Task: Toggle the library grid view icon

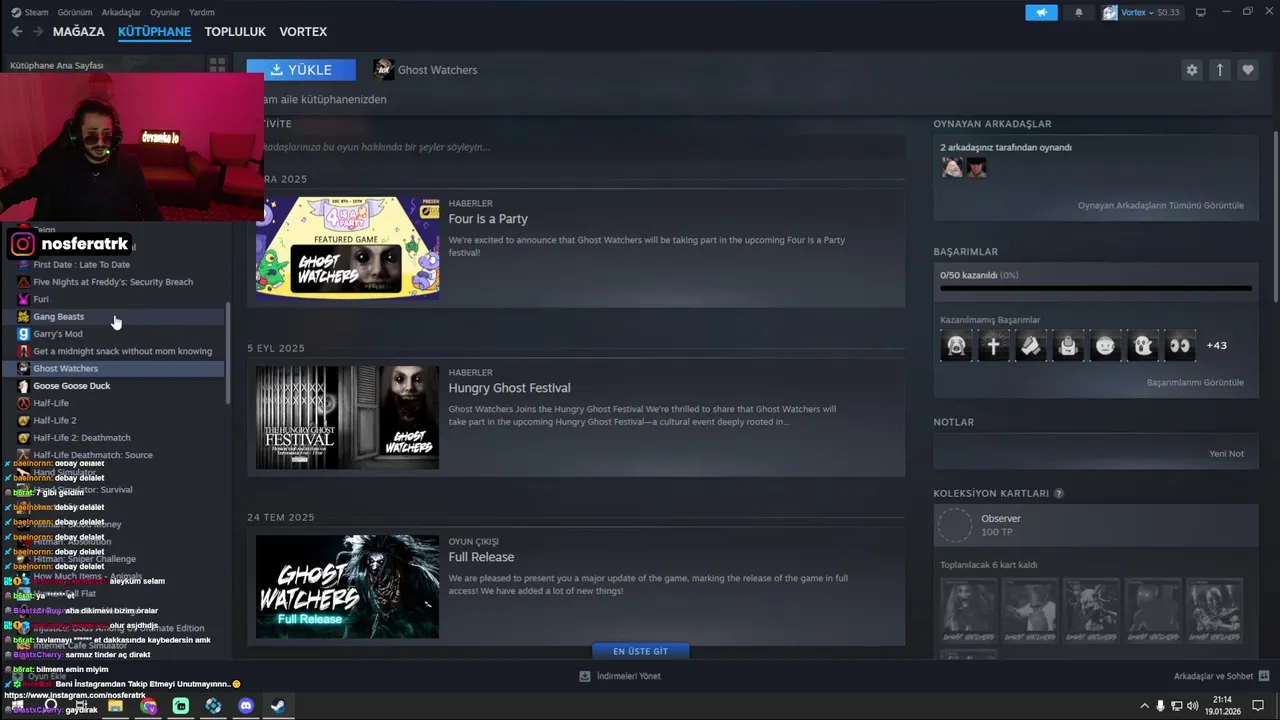Action: pyautogui.click(x=217, y=65)
